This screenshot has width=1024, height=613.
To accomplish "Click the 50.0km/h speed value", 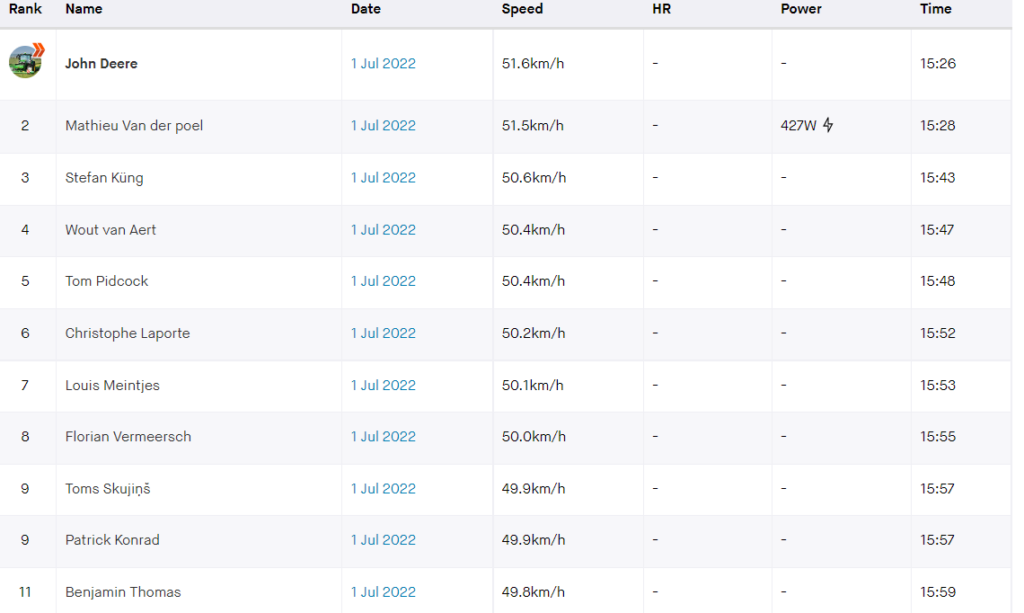I will coord(534,436).
